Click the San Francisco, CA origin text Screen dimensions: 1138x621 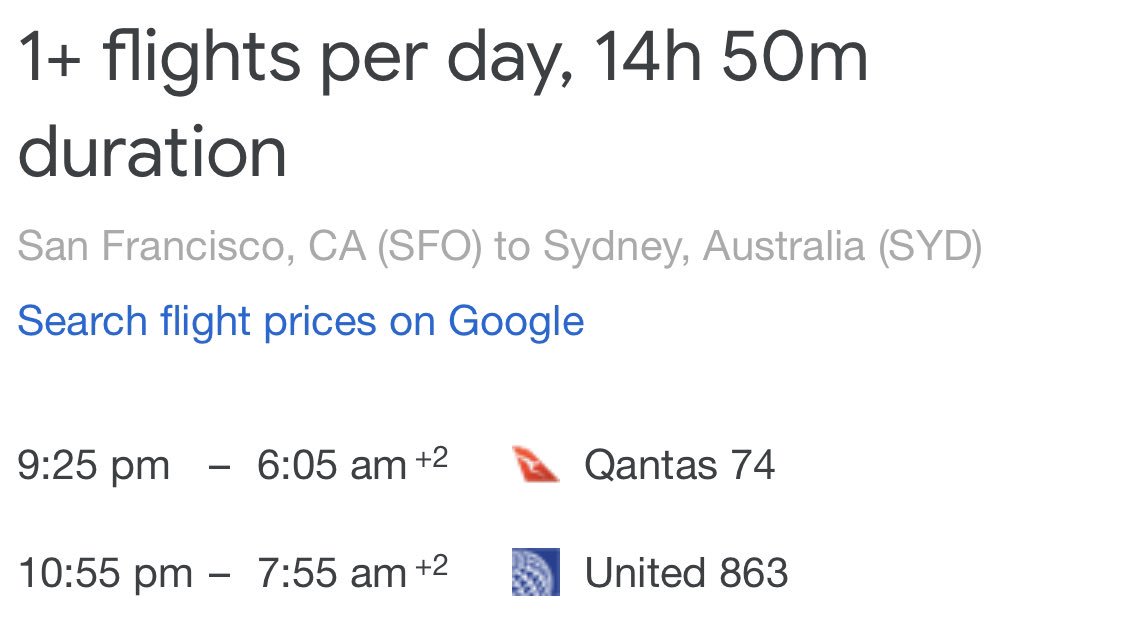point(190,246)
